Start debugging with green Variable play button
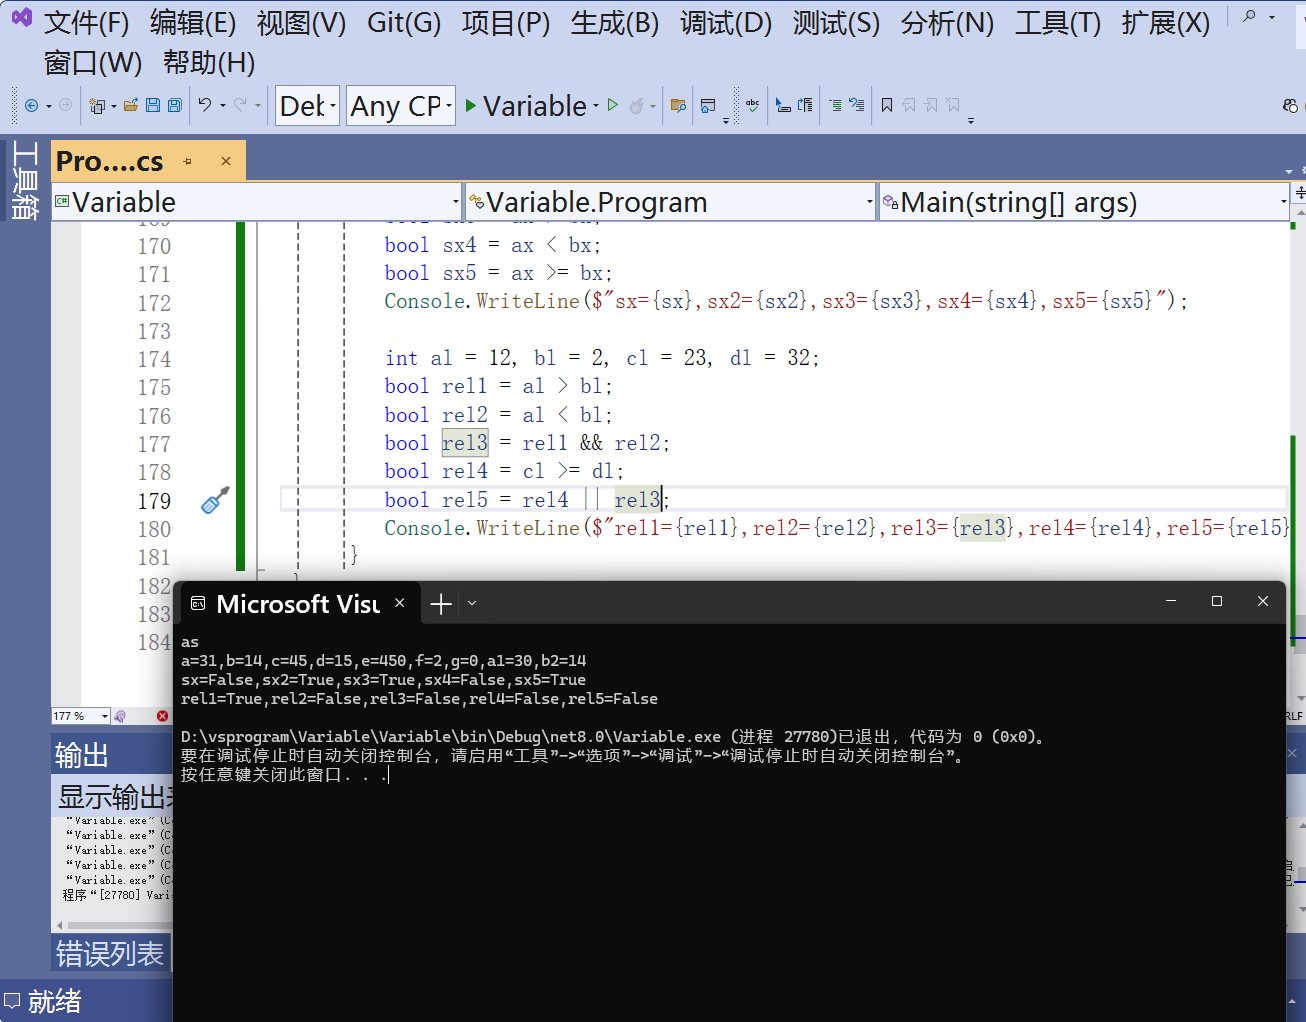This screenshot has width=1306, height=1022. tap(526, 106)
